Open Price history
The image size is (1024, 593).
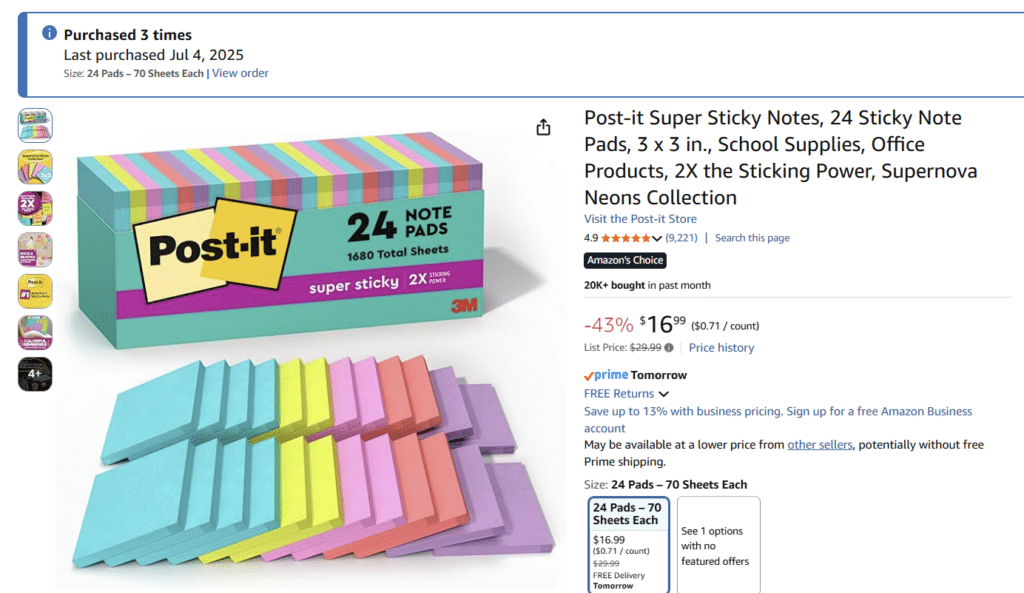(x=721, y=348)
